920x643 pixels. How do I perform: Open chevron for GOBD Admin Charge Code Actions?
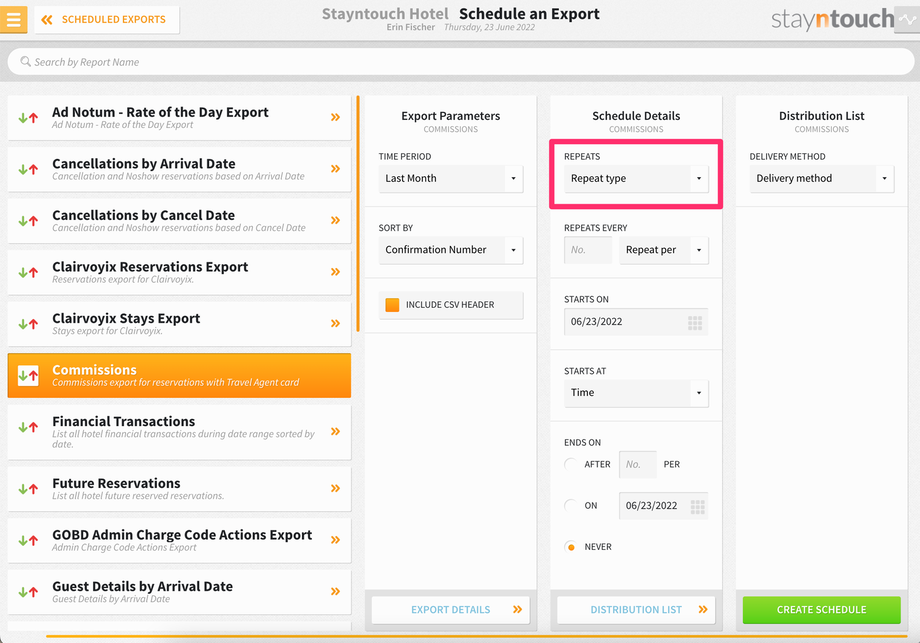click(335, 540)
